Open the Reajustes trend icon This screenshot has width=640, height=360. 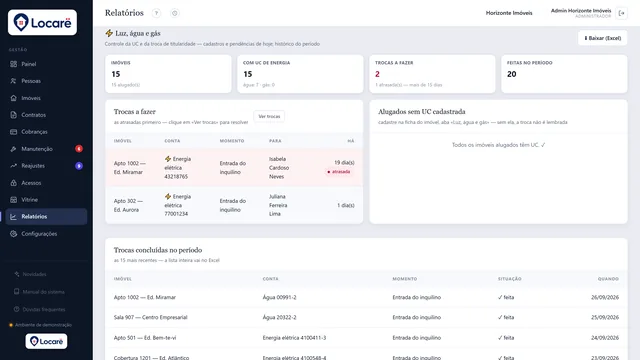[x=13, y=166]
